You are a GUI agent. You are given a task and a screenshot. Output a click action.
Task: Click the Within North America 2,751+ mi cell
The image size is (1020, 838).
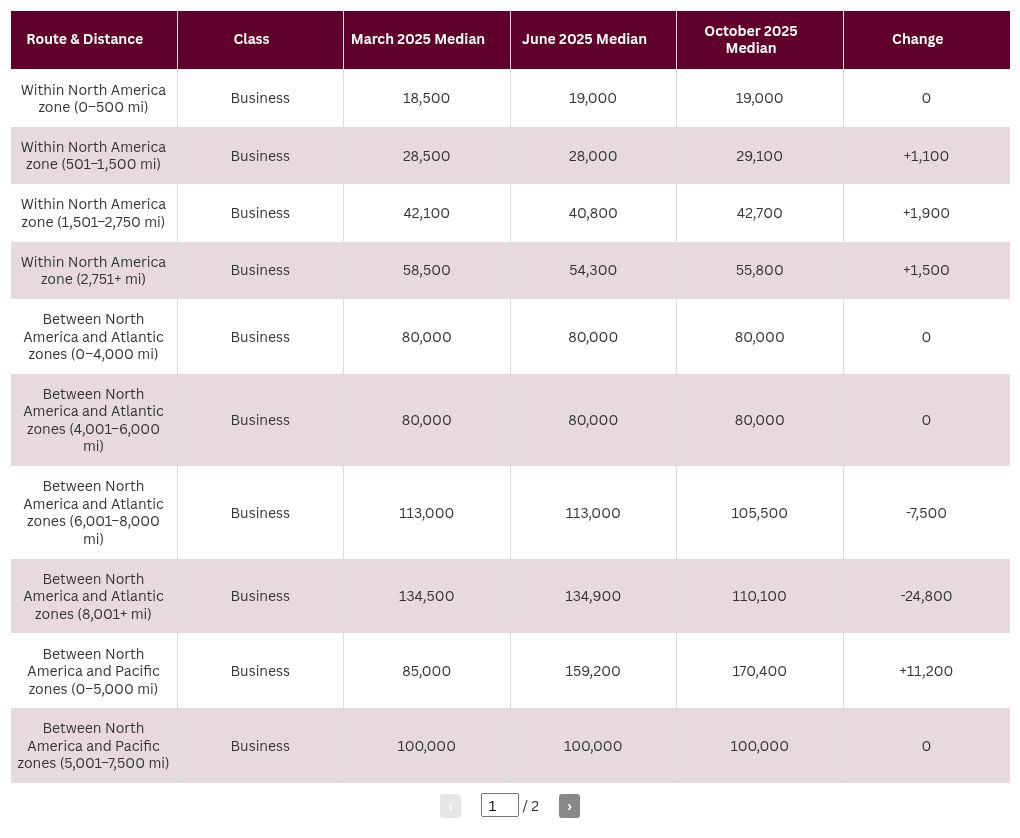(94, 270)
